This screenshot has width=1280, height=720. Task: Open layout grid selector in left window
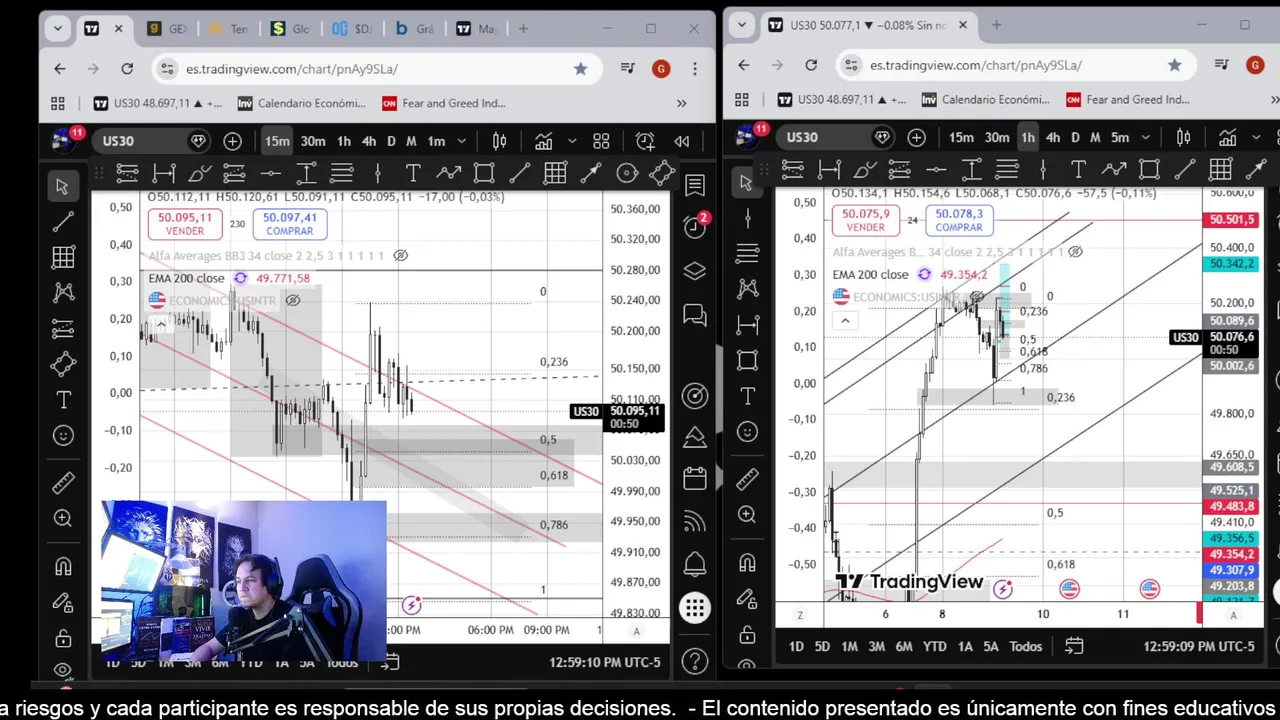point(601,141)
